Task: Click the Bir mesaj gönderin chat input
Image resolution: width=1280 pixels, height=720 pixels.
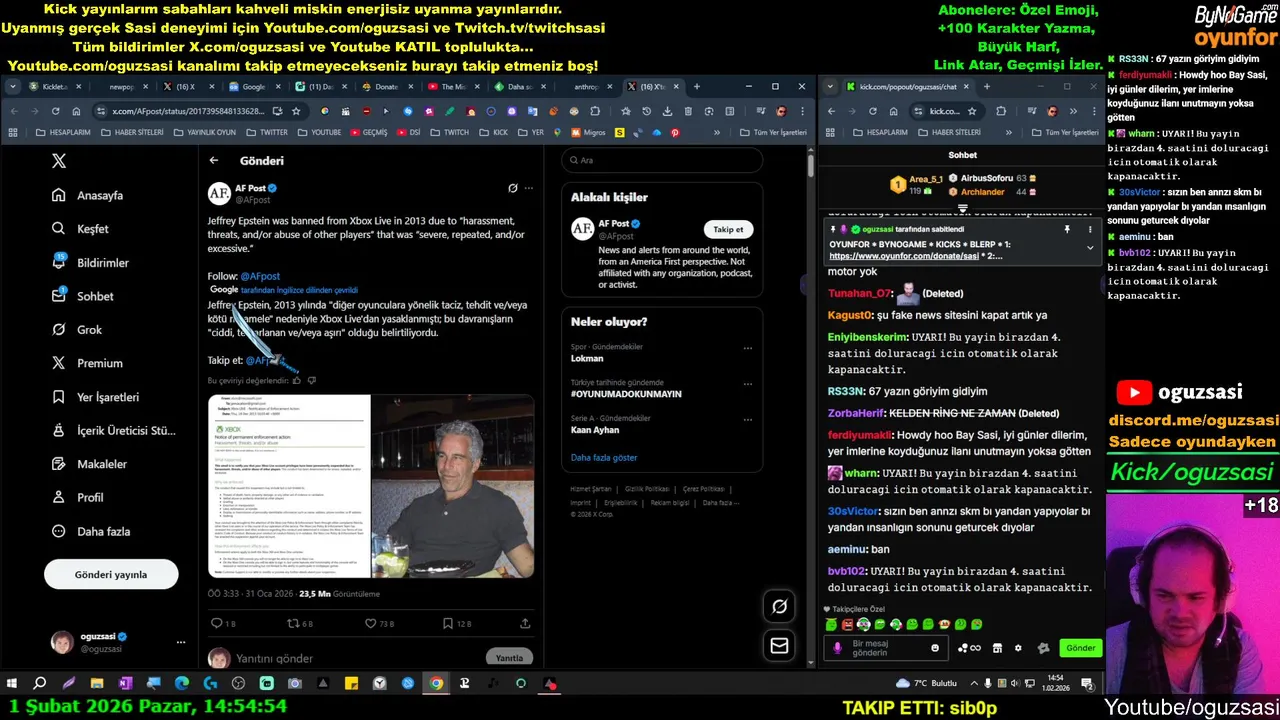Action: pos(885,648)
